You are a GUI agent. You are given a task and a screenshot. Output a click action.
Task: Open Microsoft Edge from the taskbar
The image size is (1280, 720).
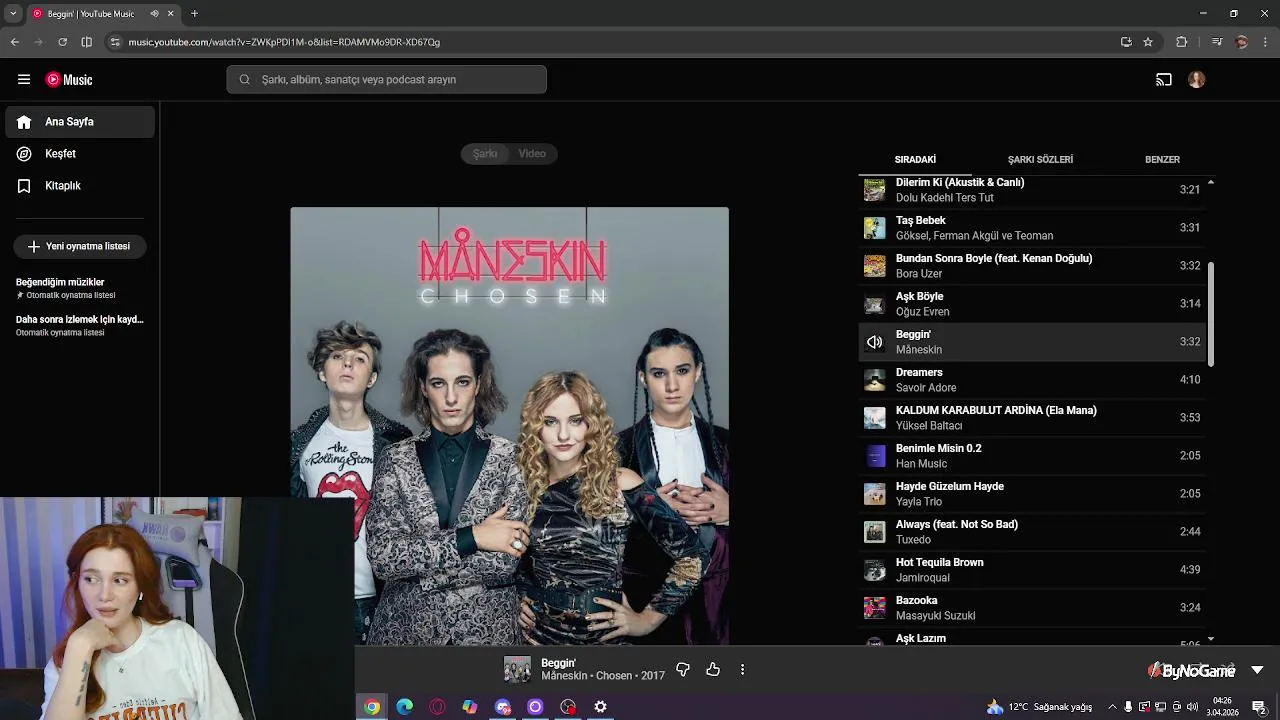(404, 707)
